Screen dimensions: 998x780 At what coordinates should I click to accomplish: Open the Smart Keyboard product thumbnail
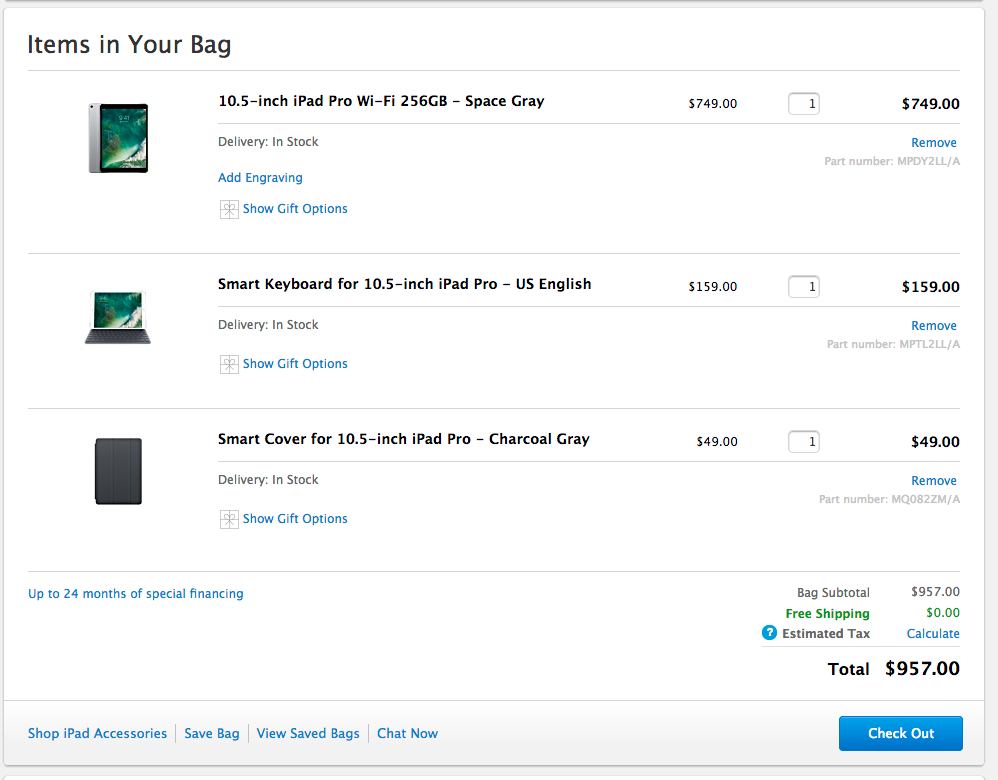click(x=118, y=317)
